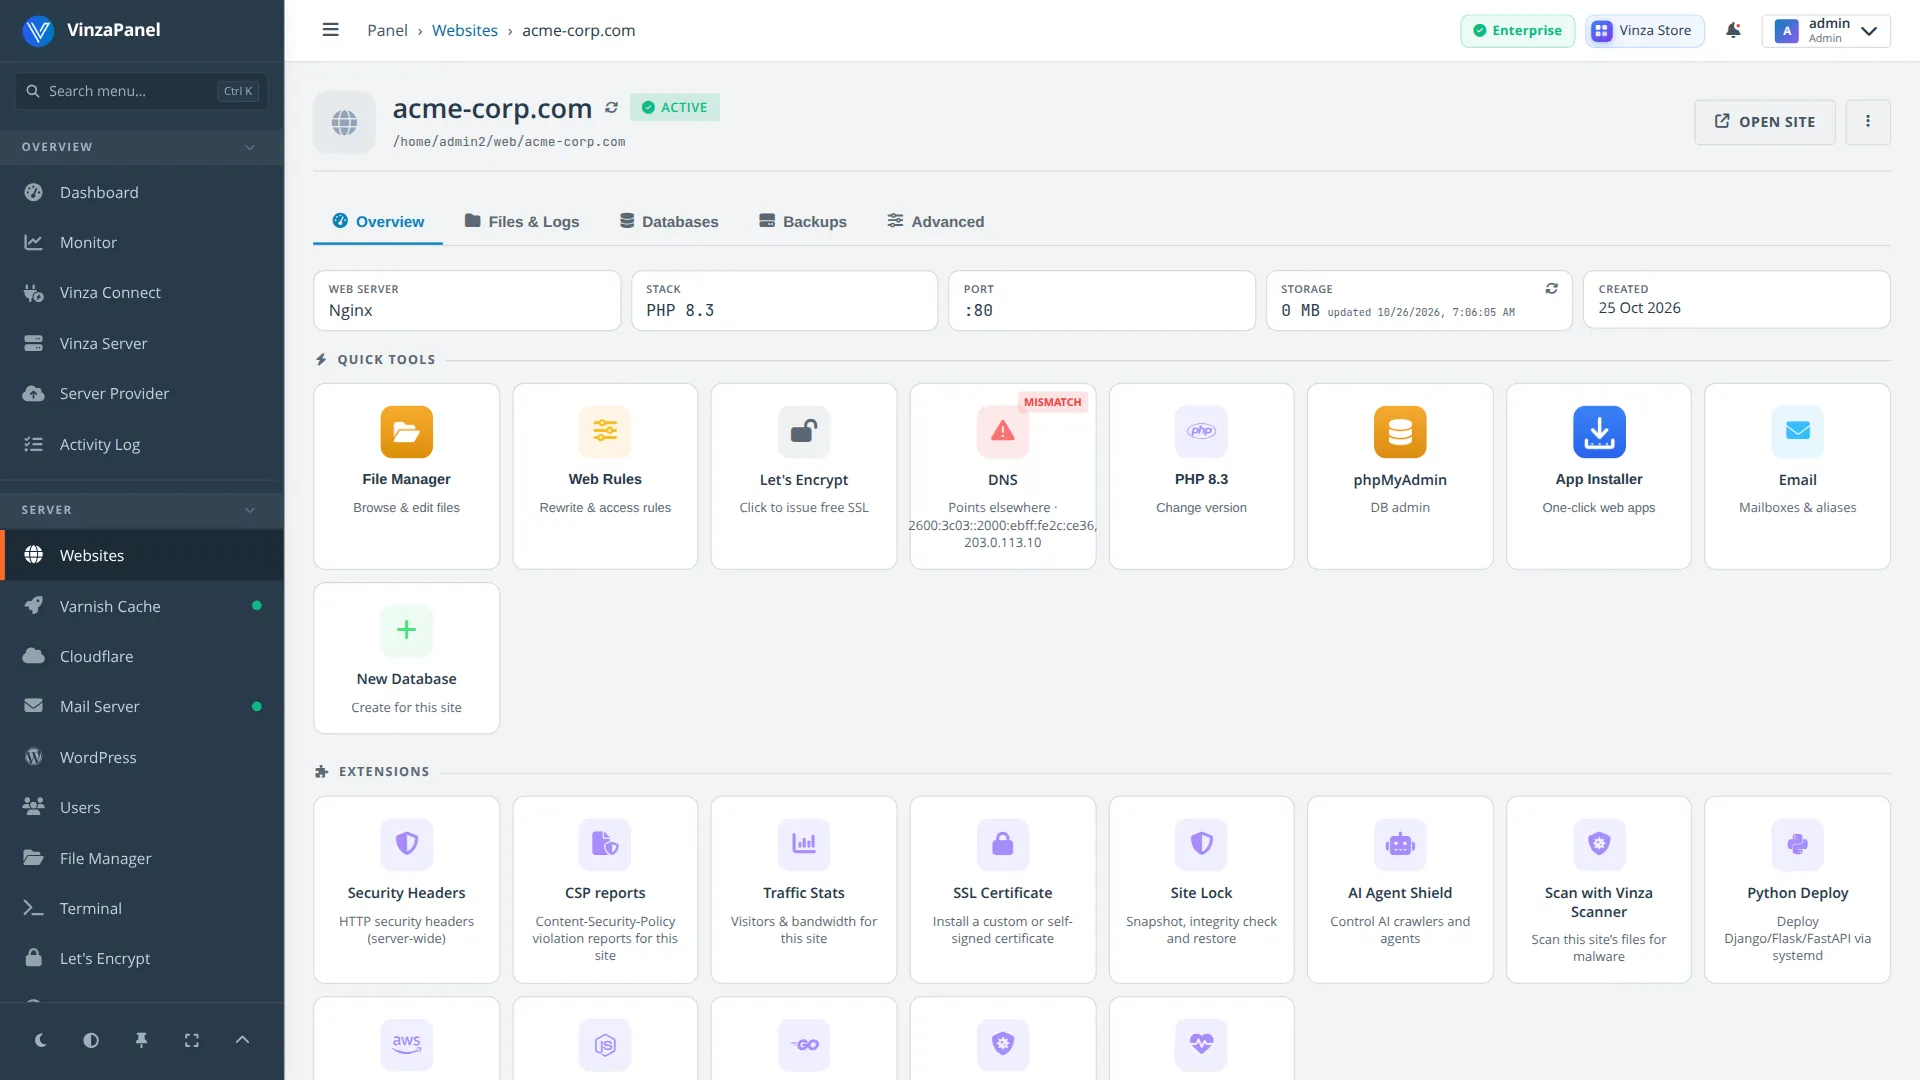The height and width of the screenshot is (1080, 1920).
Task: Open AI Agent Shield extension
Action: (1400, 889)
